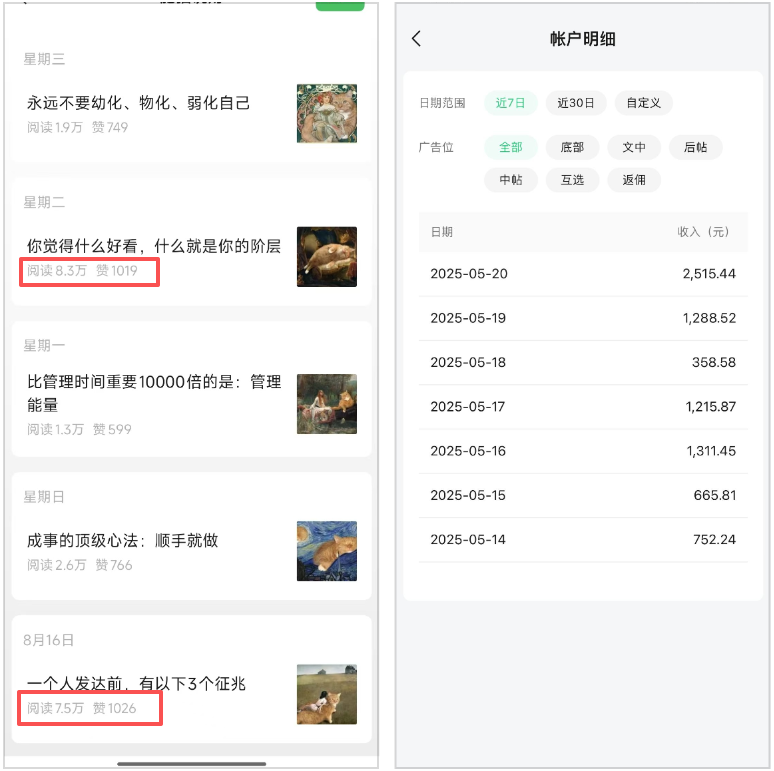Tap income amount 1,311.45
The height and width of the screenshot is (771, 774).
point(711,451)
